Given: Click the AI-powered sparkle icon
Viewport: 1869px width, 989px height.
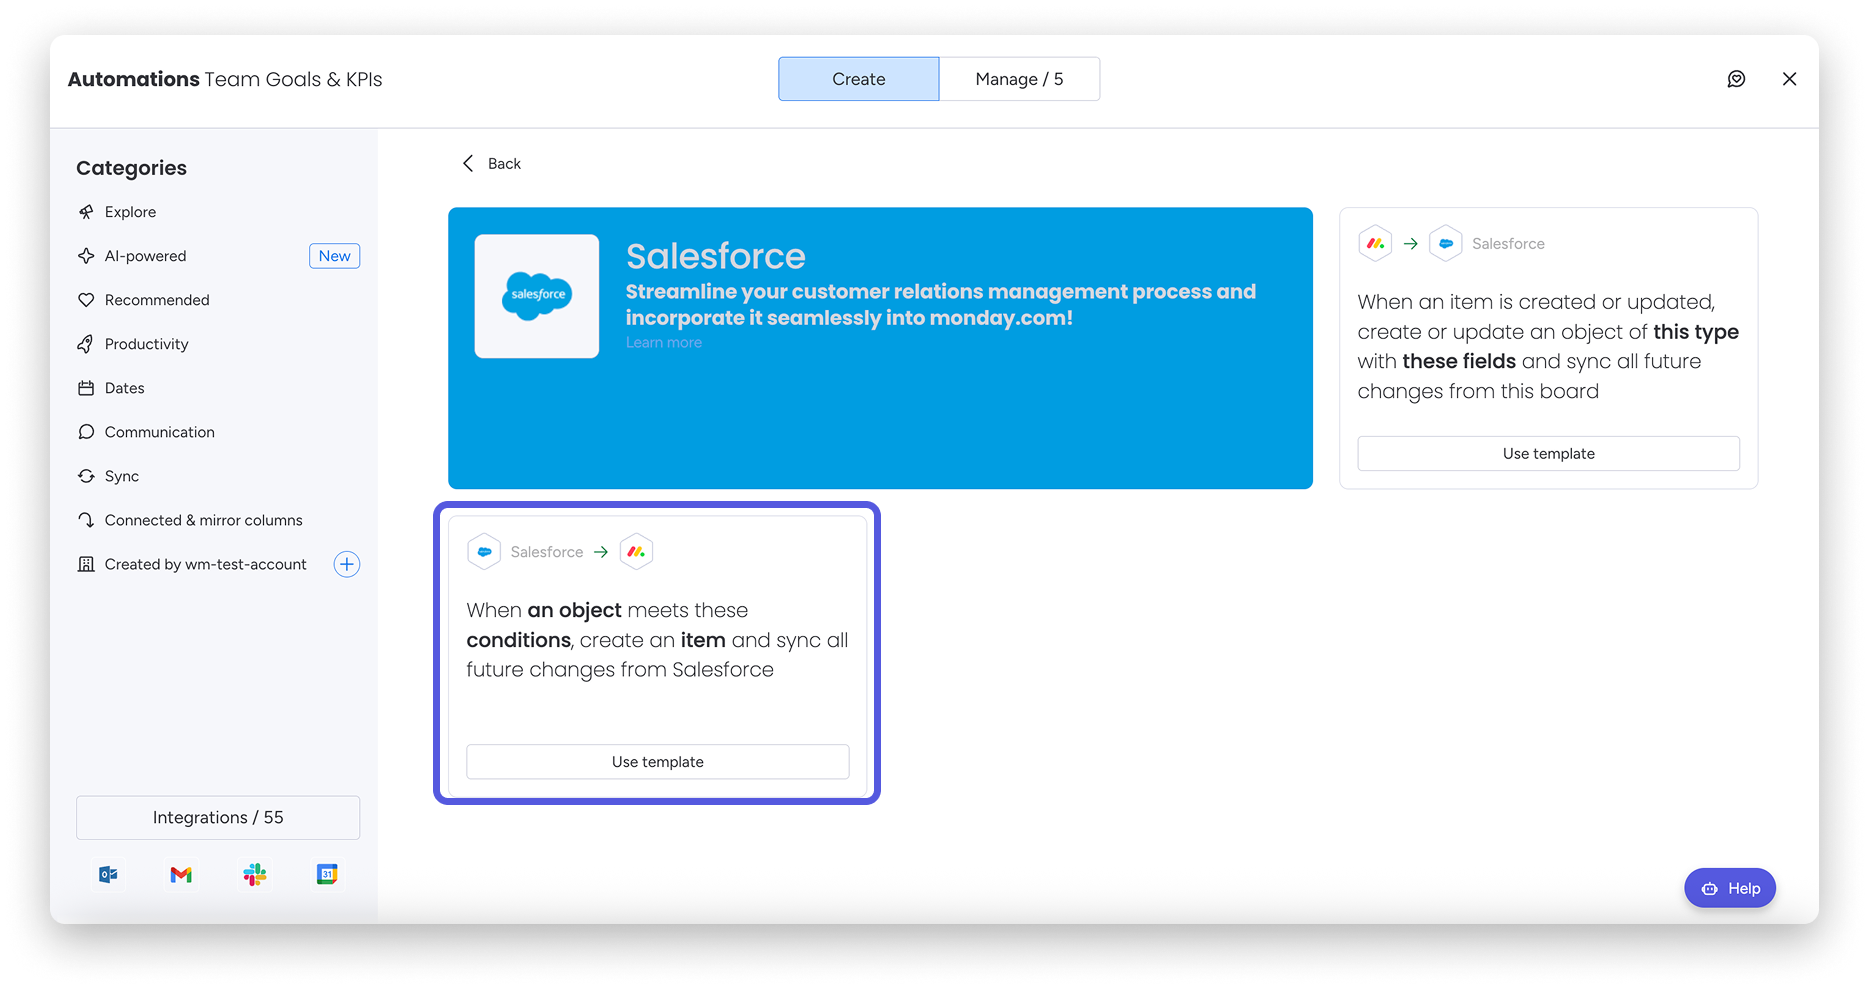Looking at the screenshot, I should (86, 256).
